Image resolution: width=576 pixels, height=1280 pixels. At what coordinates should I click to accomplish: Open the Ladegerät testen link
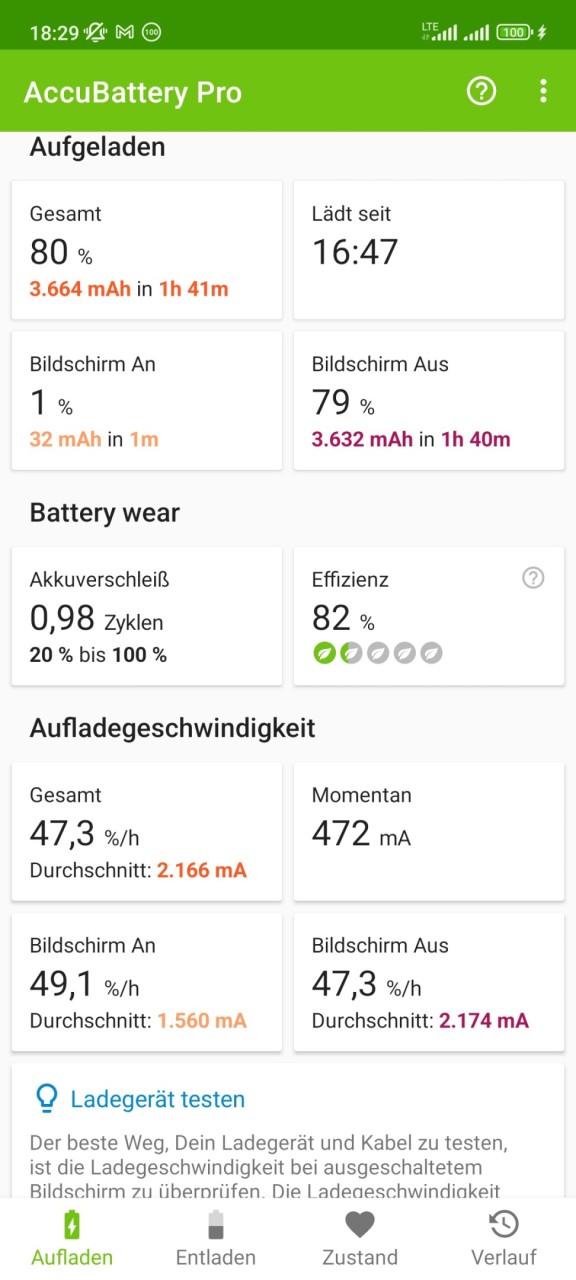(157, 1099)
